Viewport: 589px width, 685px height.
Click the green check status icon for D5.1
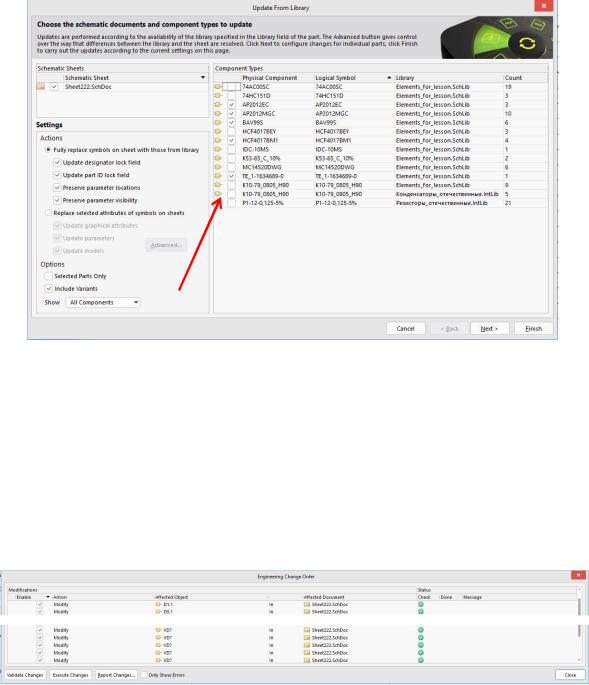click(421, 612)
